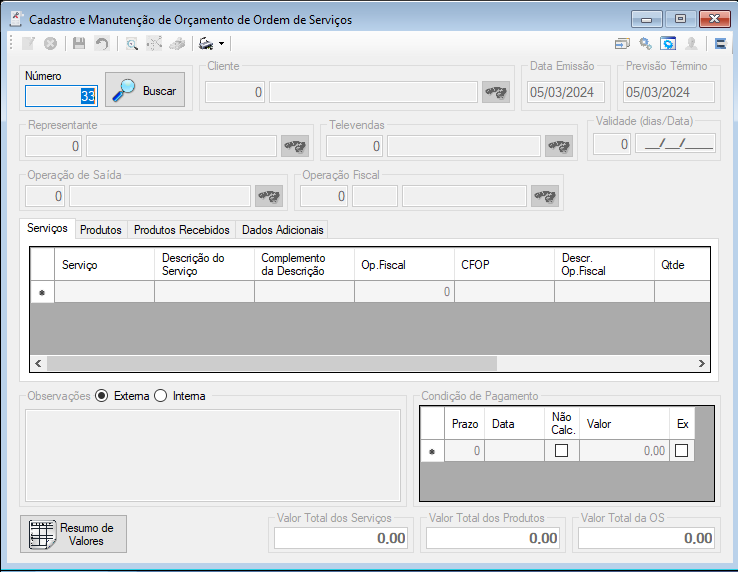738x572 pixels.
Task: Click the Buscar button
Action: pos(145,89)
